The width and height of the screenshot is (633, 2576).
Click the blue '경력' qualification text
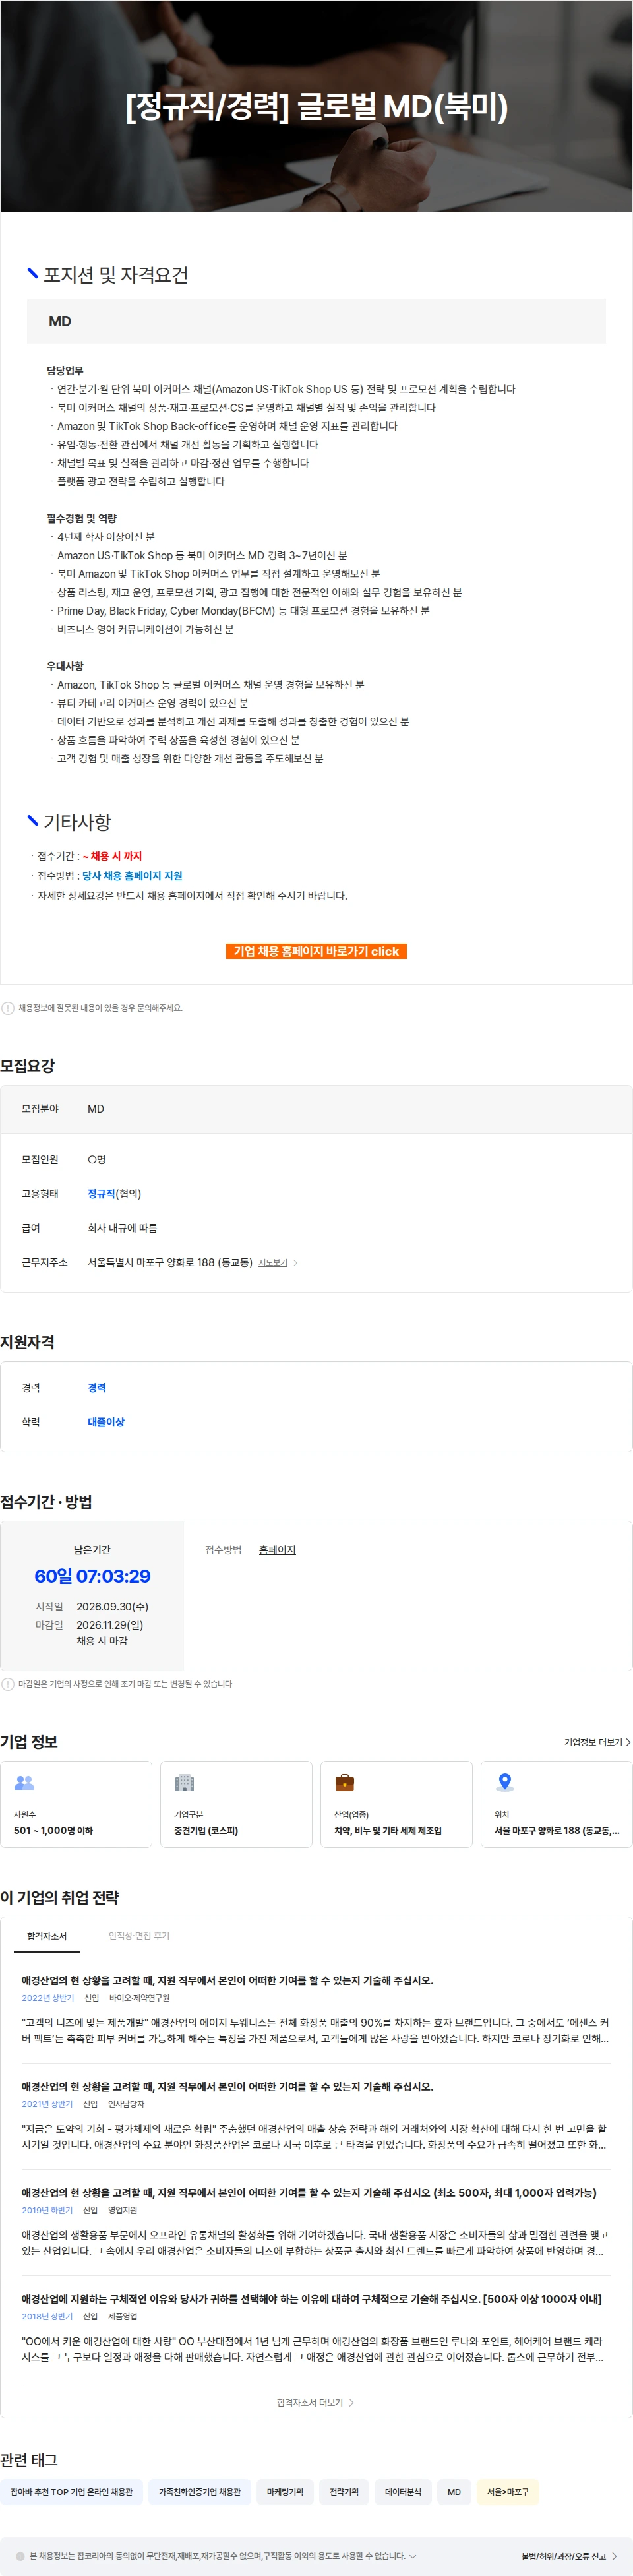pos(97,1388)
